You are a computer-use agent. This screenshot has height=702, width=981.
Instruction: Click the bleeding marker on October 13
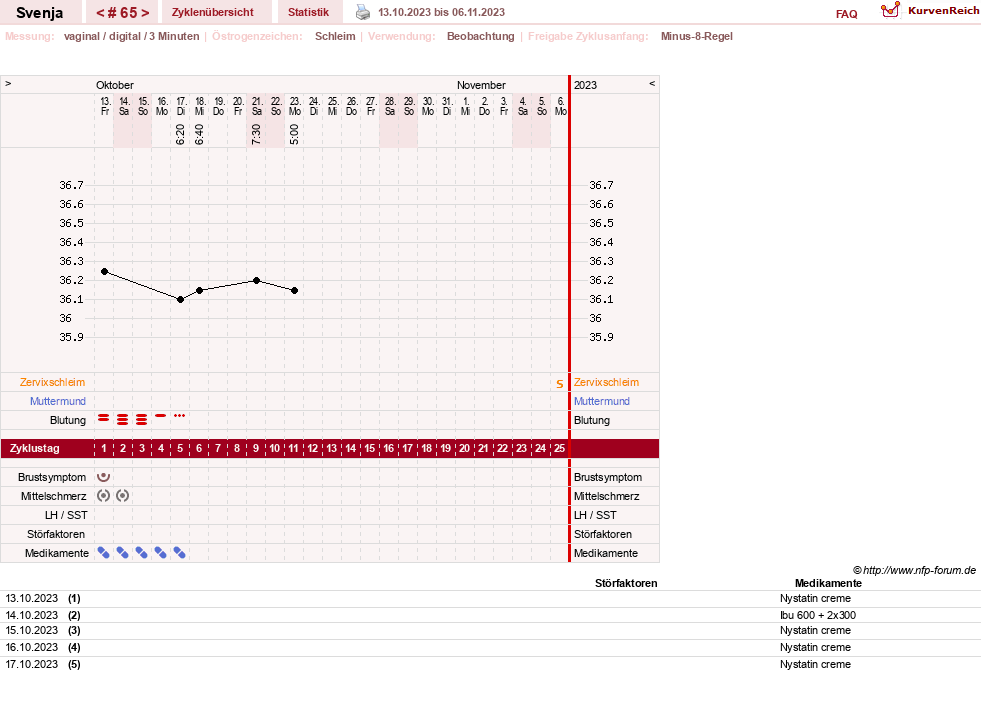click(x=103, y=417)
